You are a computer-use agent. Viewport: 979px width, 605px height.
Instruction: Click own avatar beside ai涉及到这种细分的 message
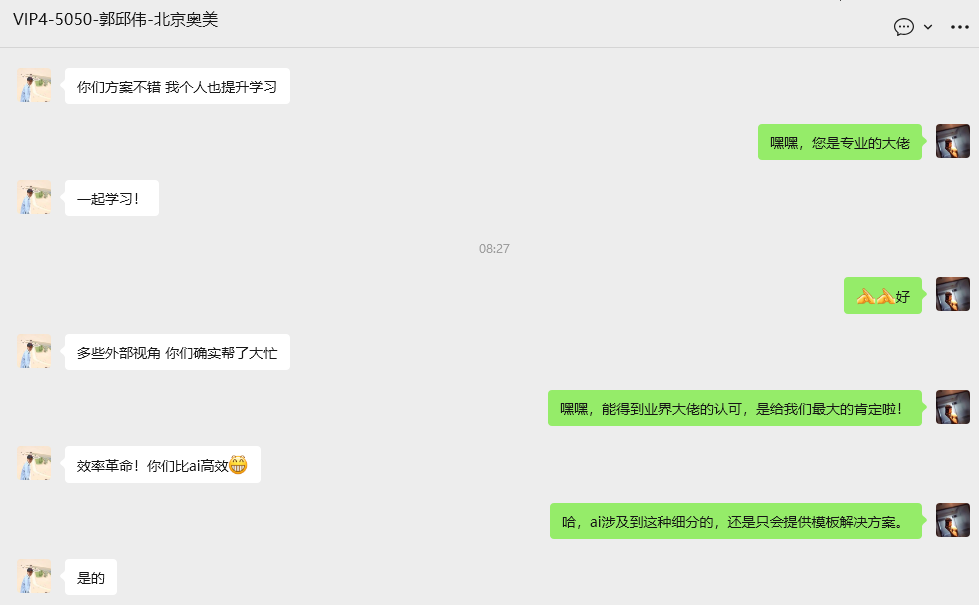point(952,520)
